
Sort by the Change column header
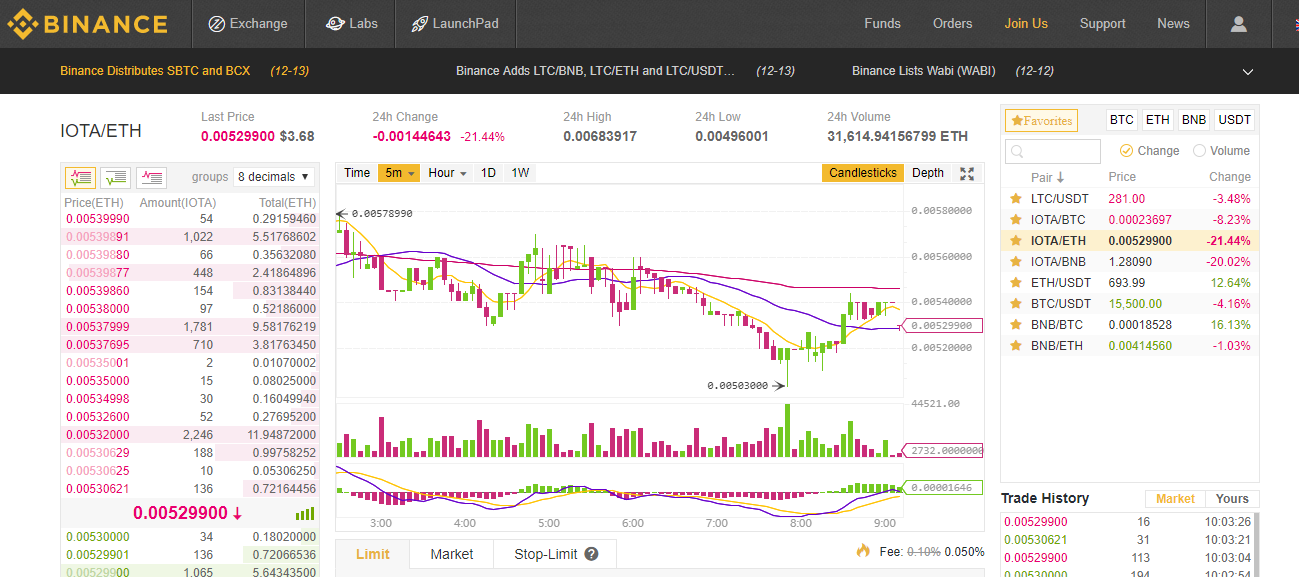point(1230,177)
